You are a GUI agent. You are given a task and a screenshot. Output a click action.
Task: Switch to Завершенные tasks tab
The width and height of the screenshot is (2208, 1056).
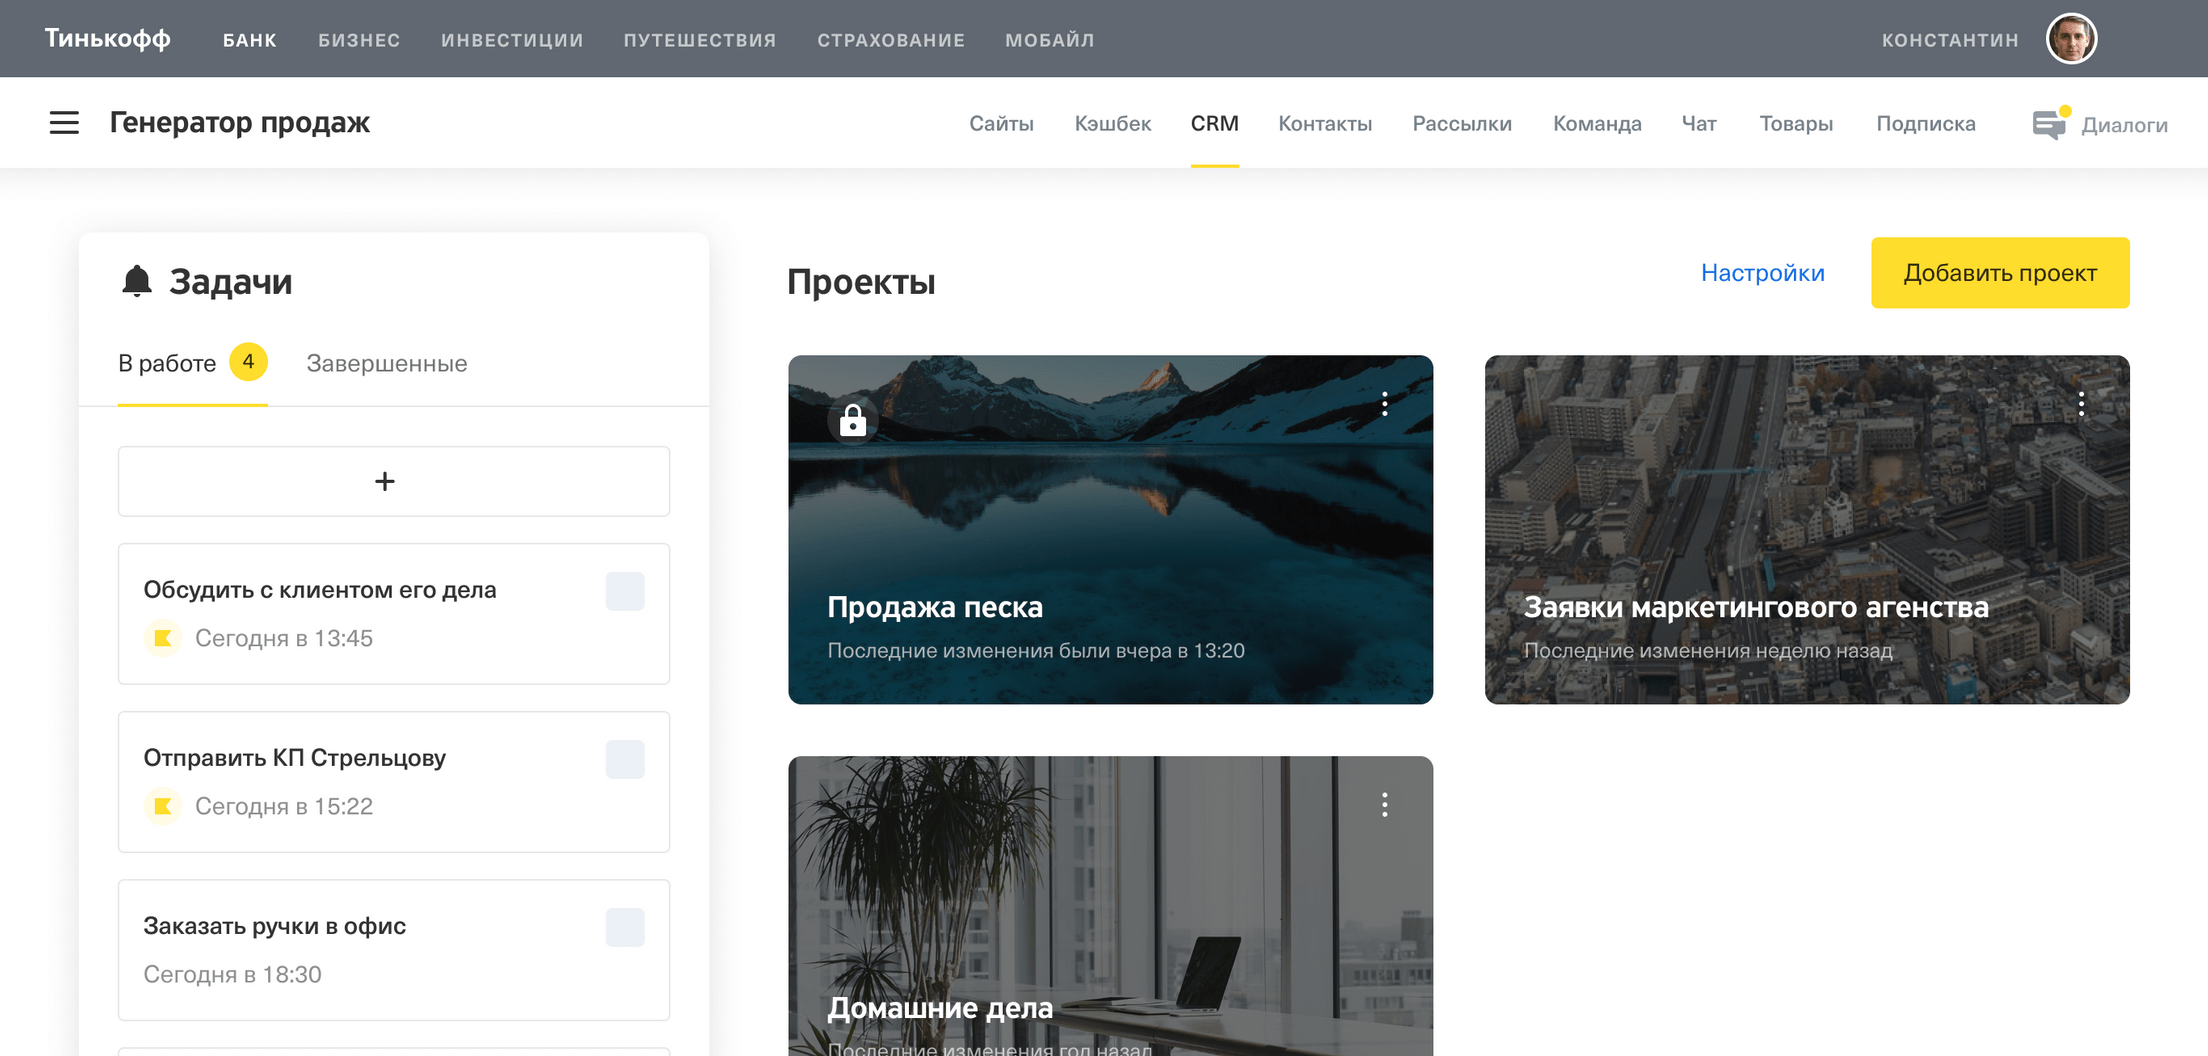pyautogui.click(x=387, y=363)
